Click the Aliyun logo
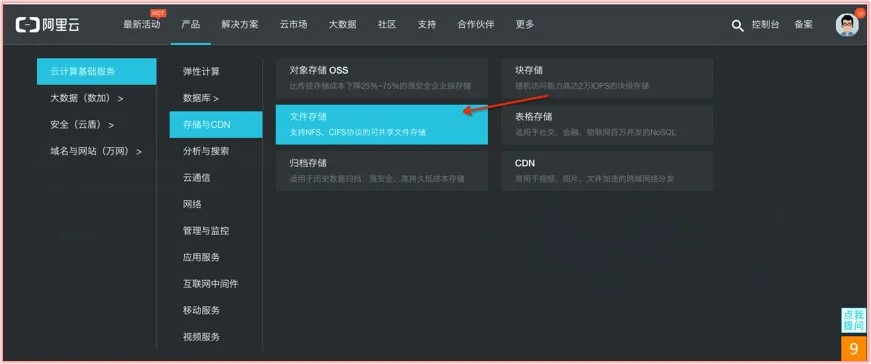871x364 pixels. point(48,24)
